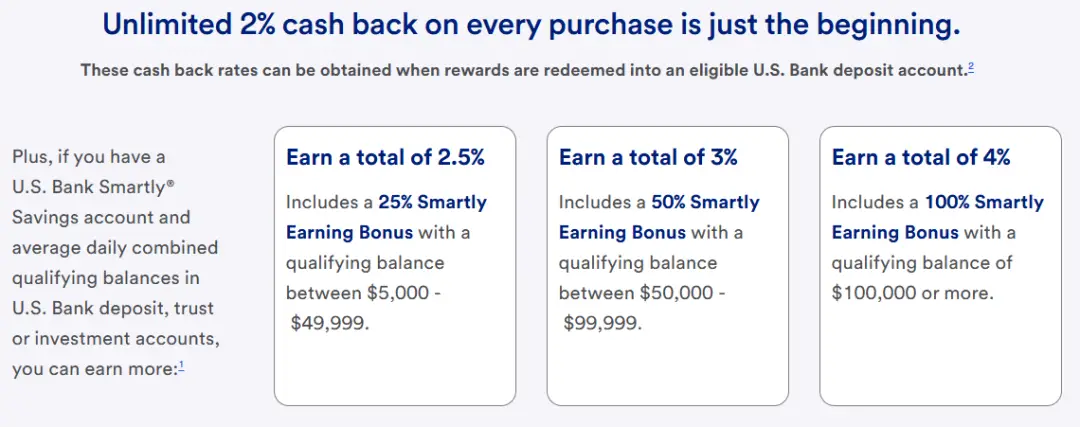Click "Savings account and" in the left paragraph
Screen dimensions: 1080x427
[x=101, y=217]
